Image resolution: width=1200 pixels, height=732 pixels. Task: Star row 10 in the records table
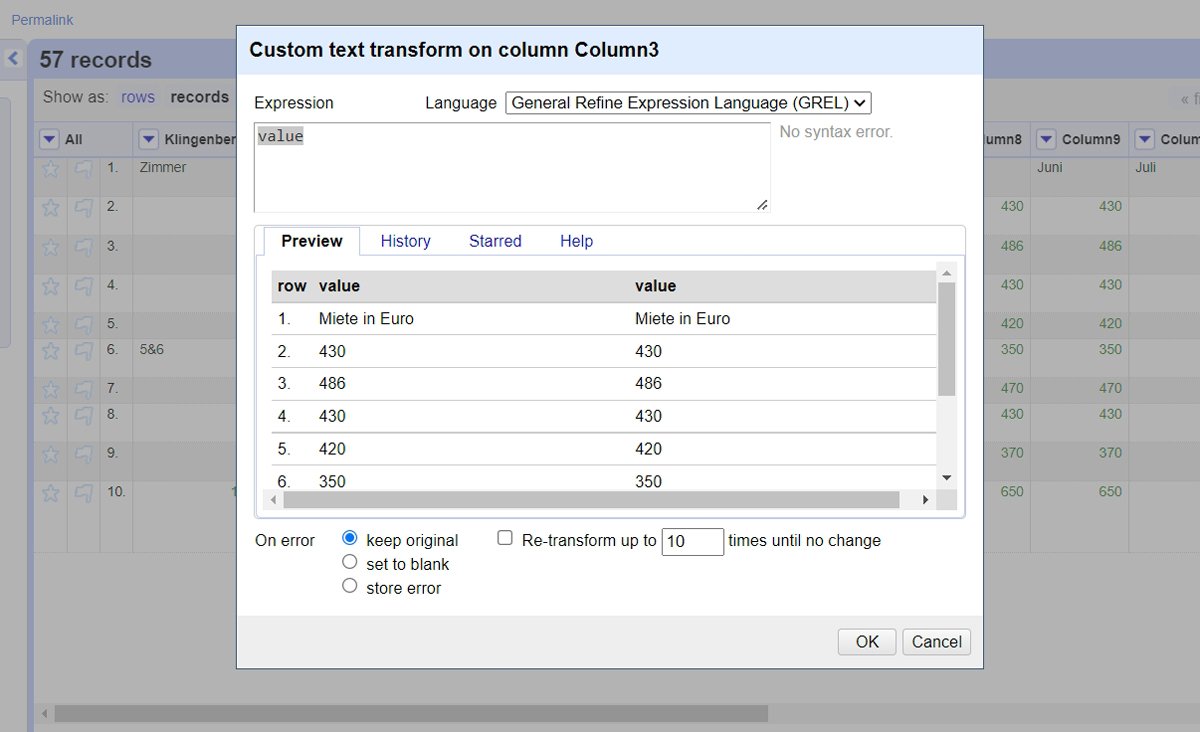click(51, 493)
